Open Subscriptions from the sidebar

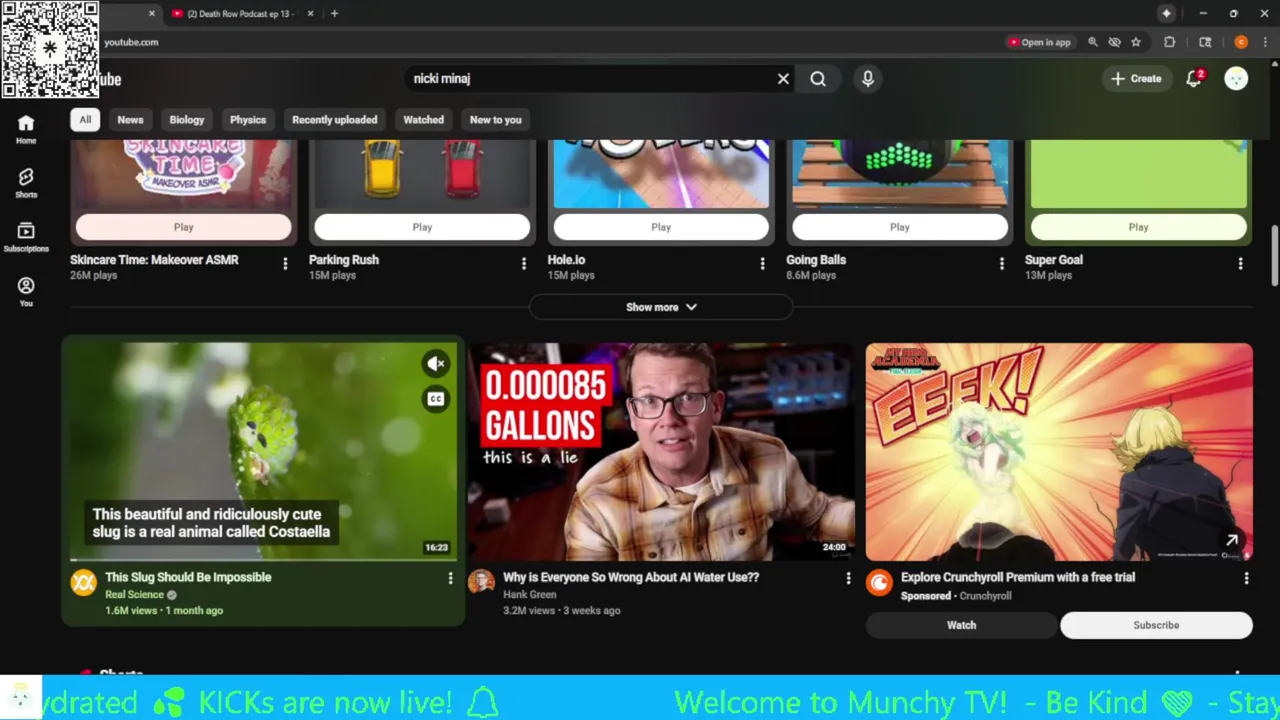[x=26, y=237]
